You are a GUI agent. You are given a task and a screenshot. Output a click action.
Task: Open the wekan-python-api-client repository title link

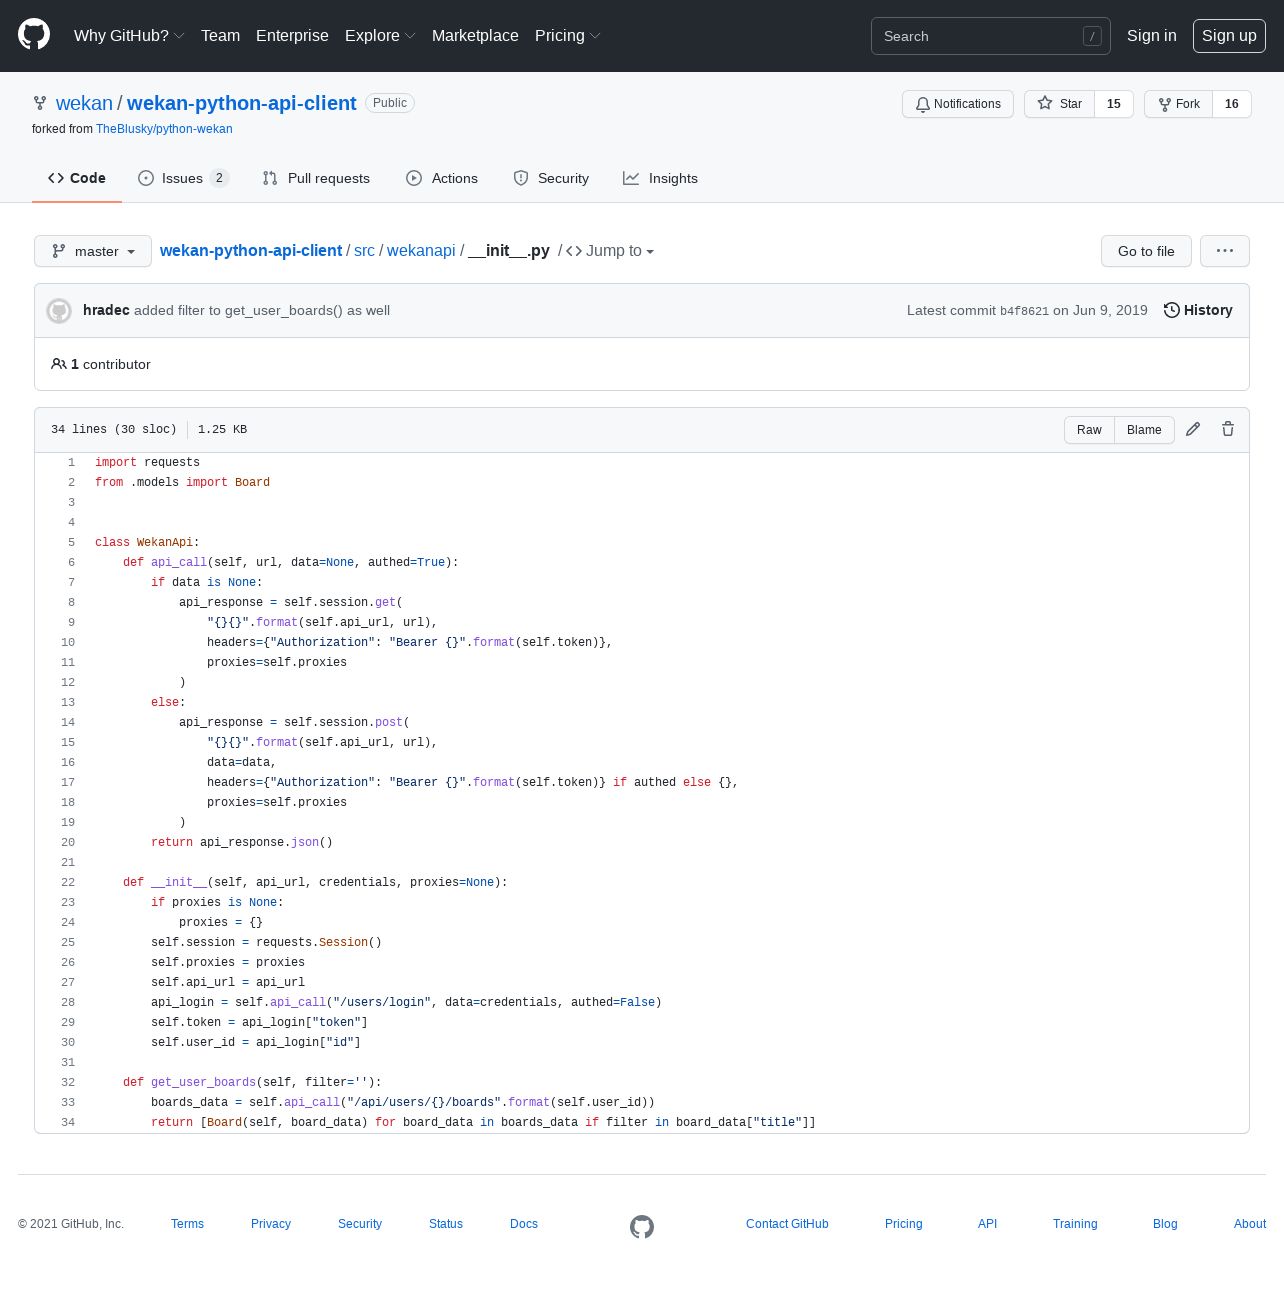coord(242,103)
